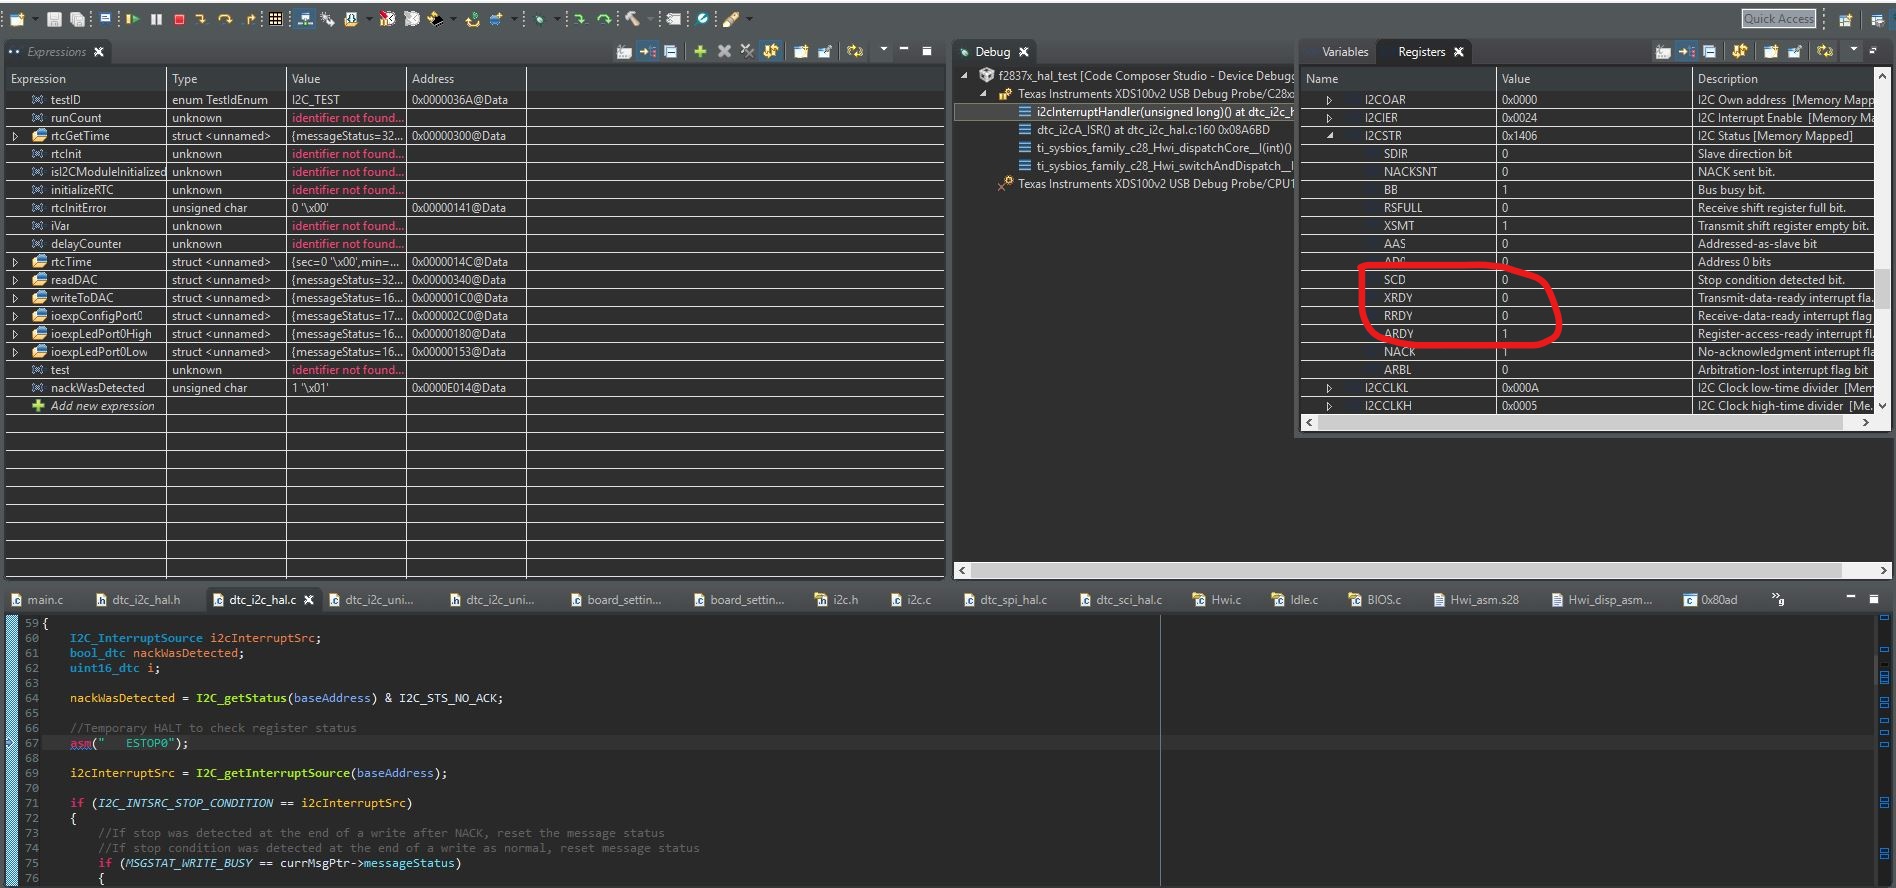
Task: Click the Type column header in Expressions
Action: pos(226,79)
